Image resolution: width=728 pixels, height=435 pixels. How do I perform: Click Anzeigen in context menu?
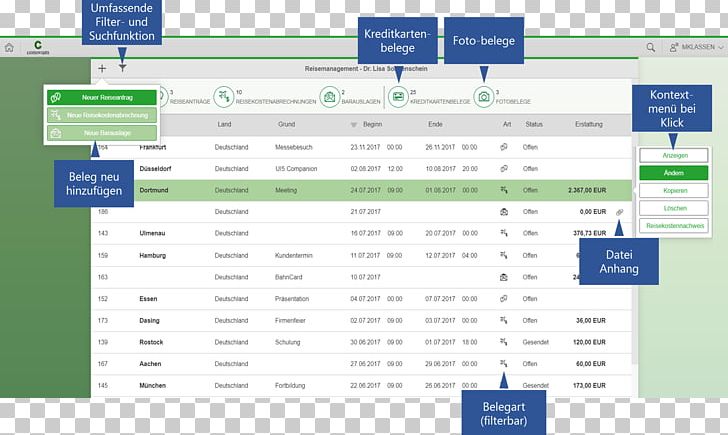[x=675, y=156]
